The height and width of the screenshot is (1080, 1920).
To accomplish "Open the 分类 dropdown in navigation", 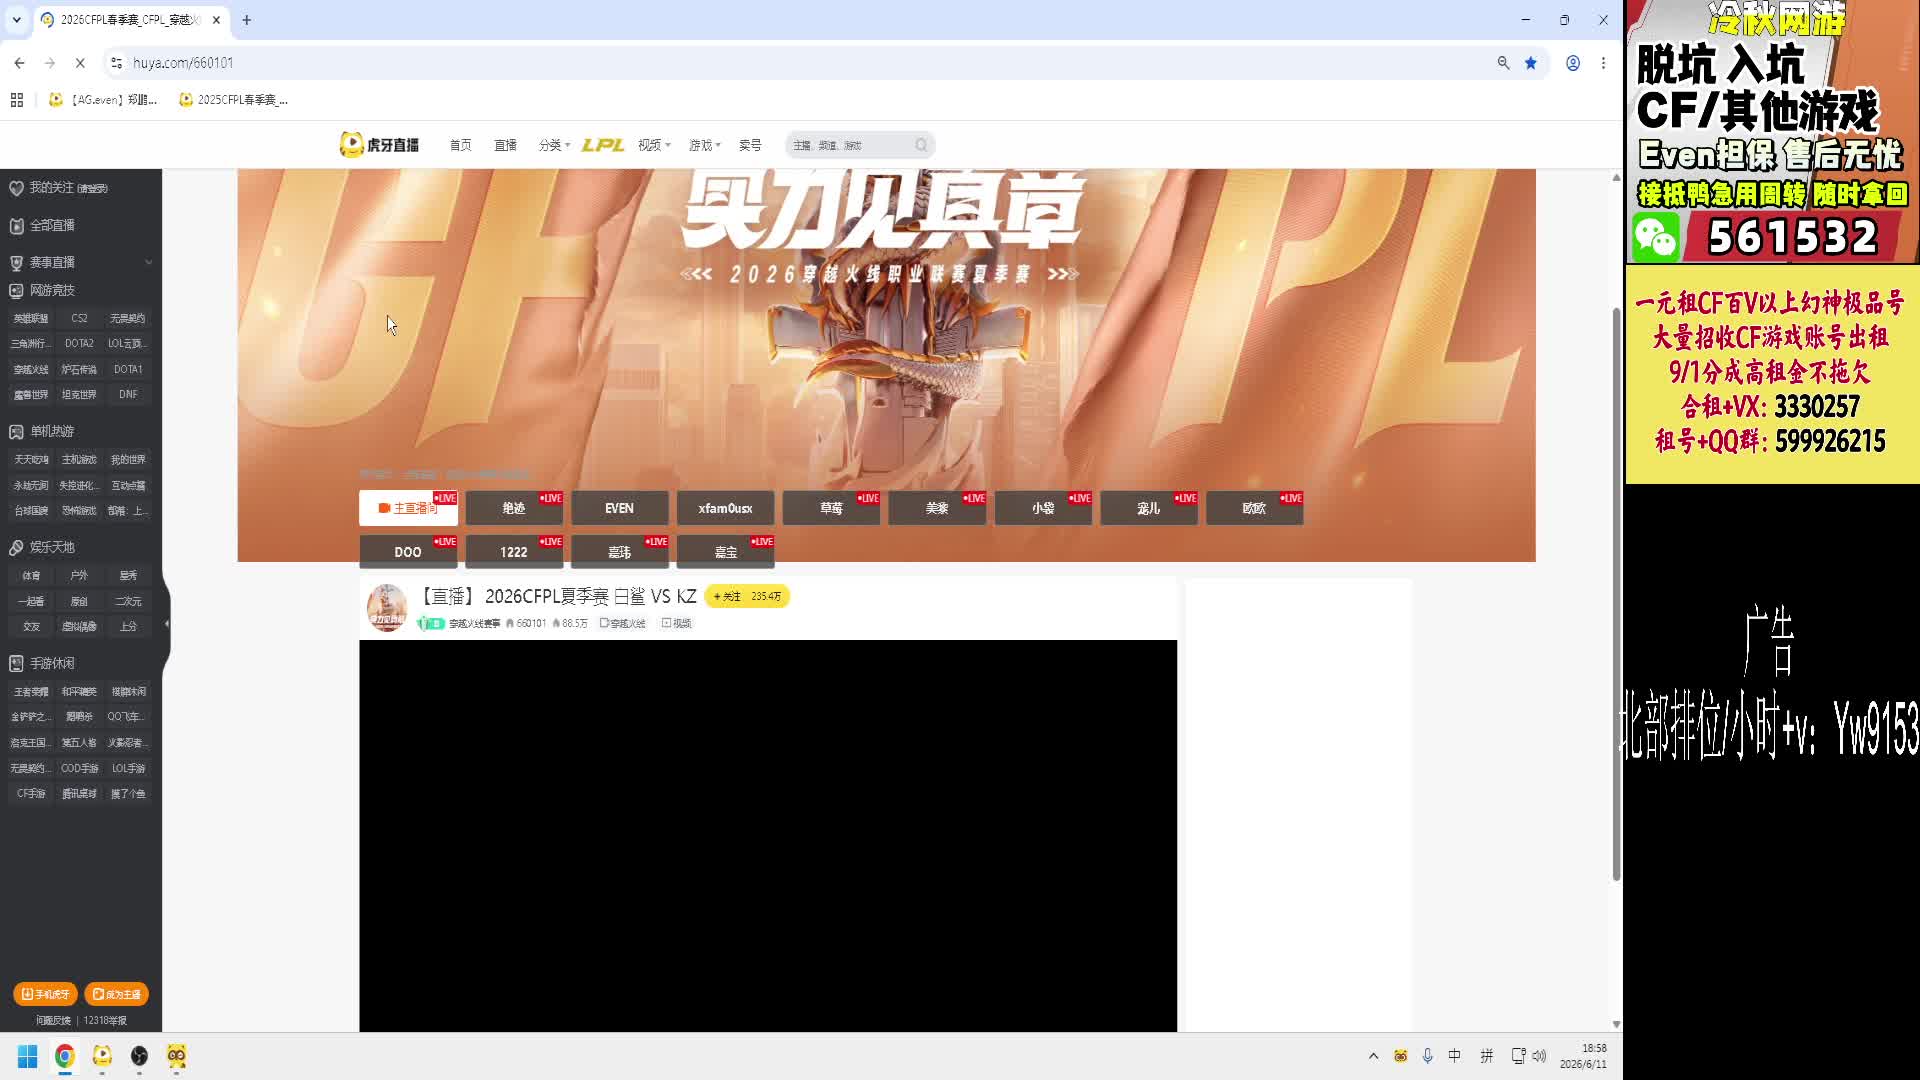I will point(554,145).
